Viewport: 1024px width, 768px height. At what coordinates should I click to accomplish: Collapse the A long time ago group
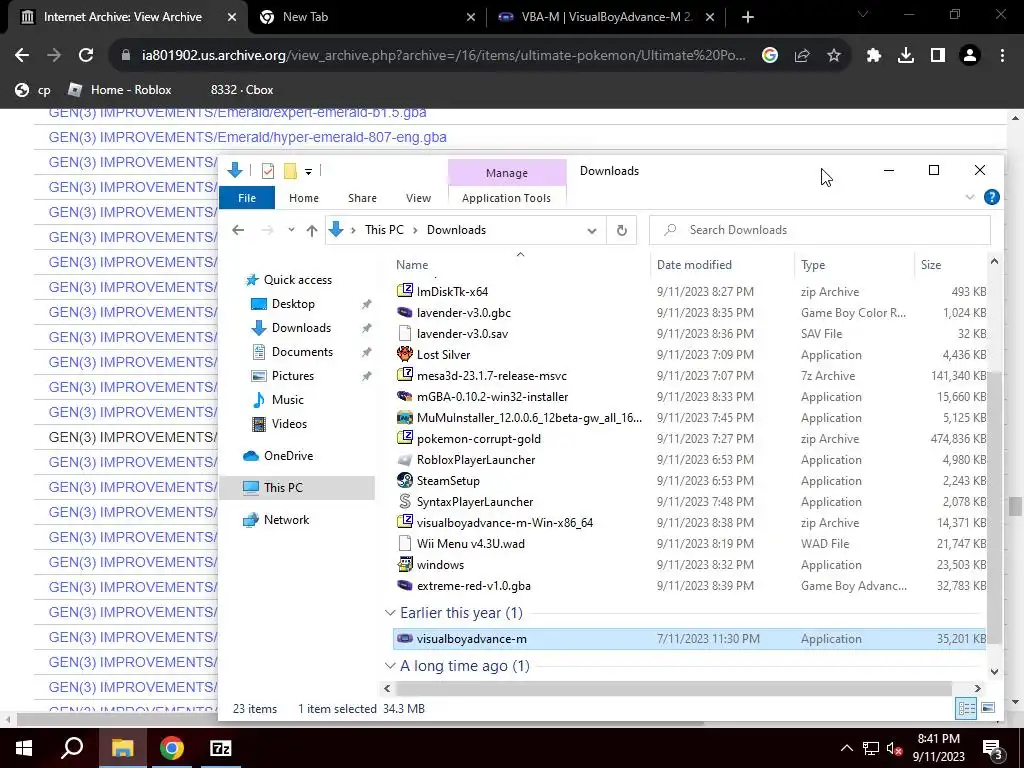click(390, 665)
